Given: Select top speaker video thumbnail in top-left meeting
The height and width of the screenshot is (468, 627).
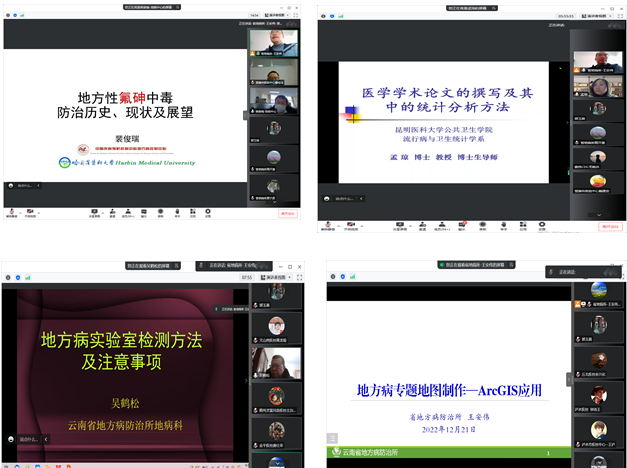Looking at the screenshot, I should point(274,43).
